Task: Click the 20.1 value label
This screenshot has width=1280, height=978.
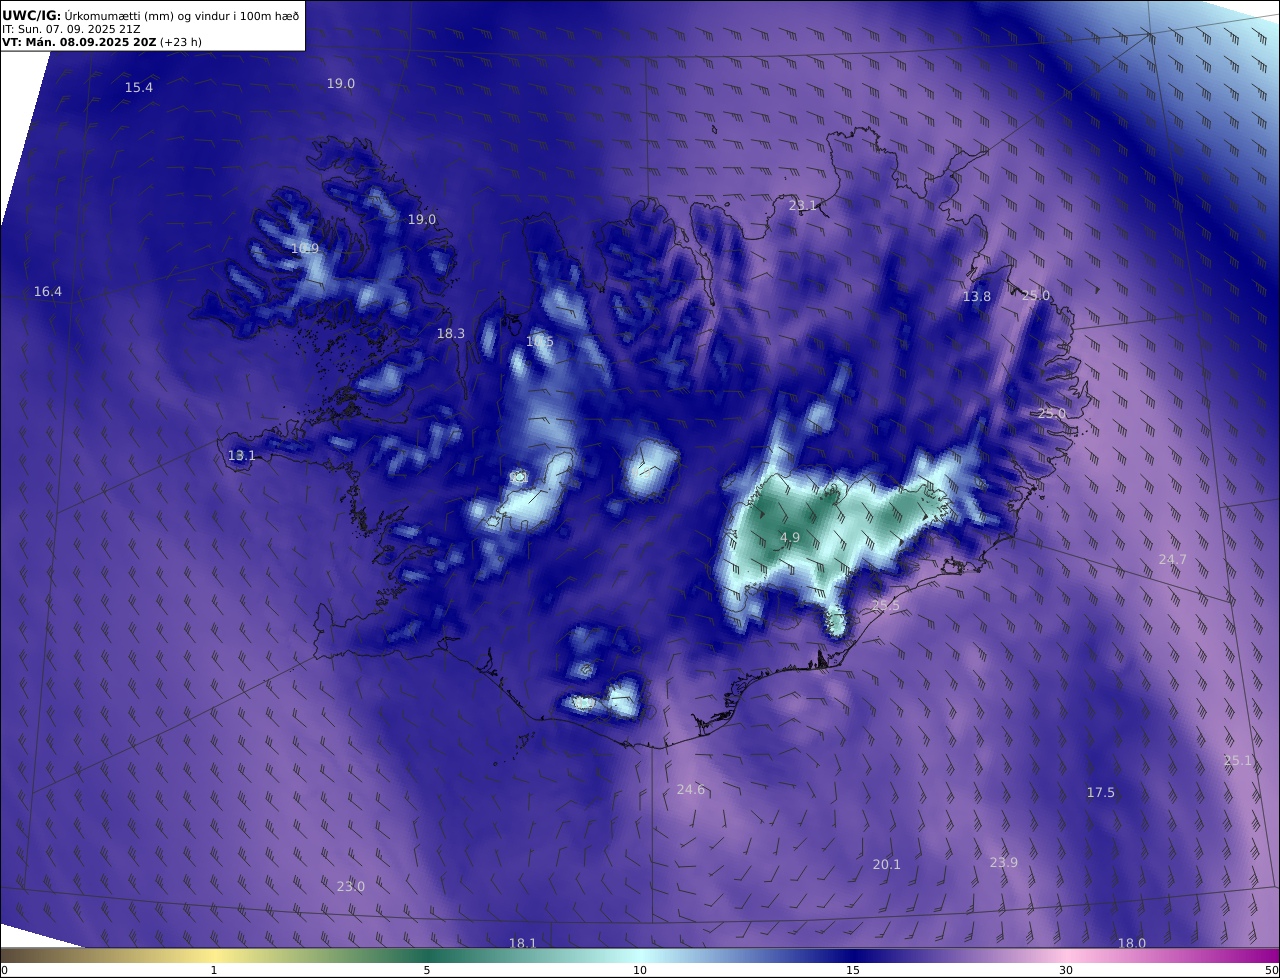Action: click(887, 865)
